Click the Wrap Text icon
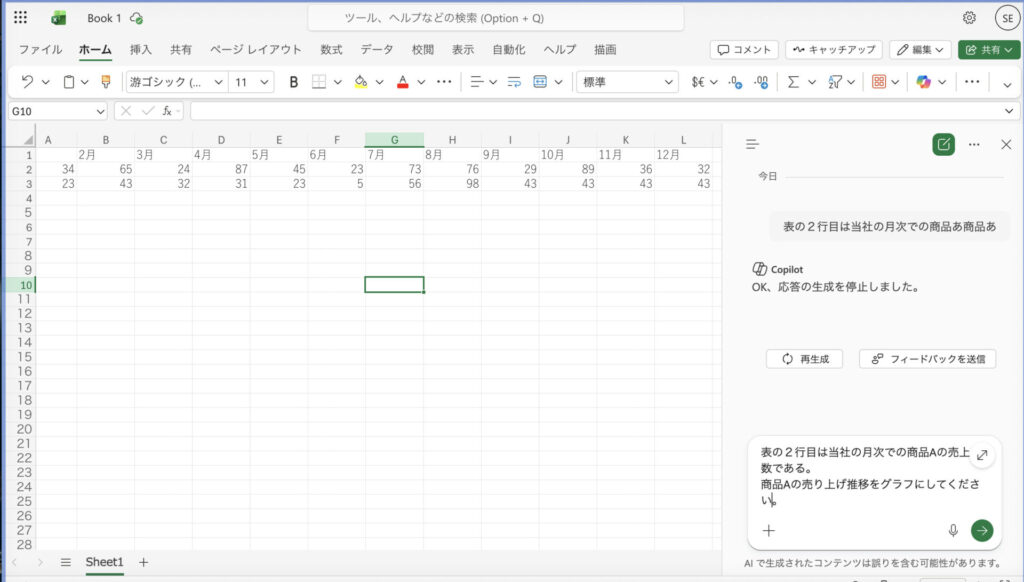 tap(514, 82)
